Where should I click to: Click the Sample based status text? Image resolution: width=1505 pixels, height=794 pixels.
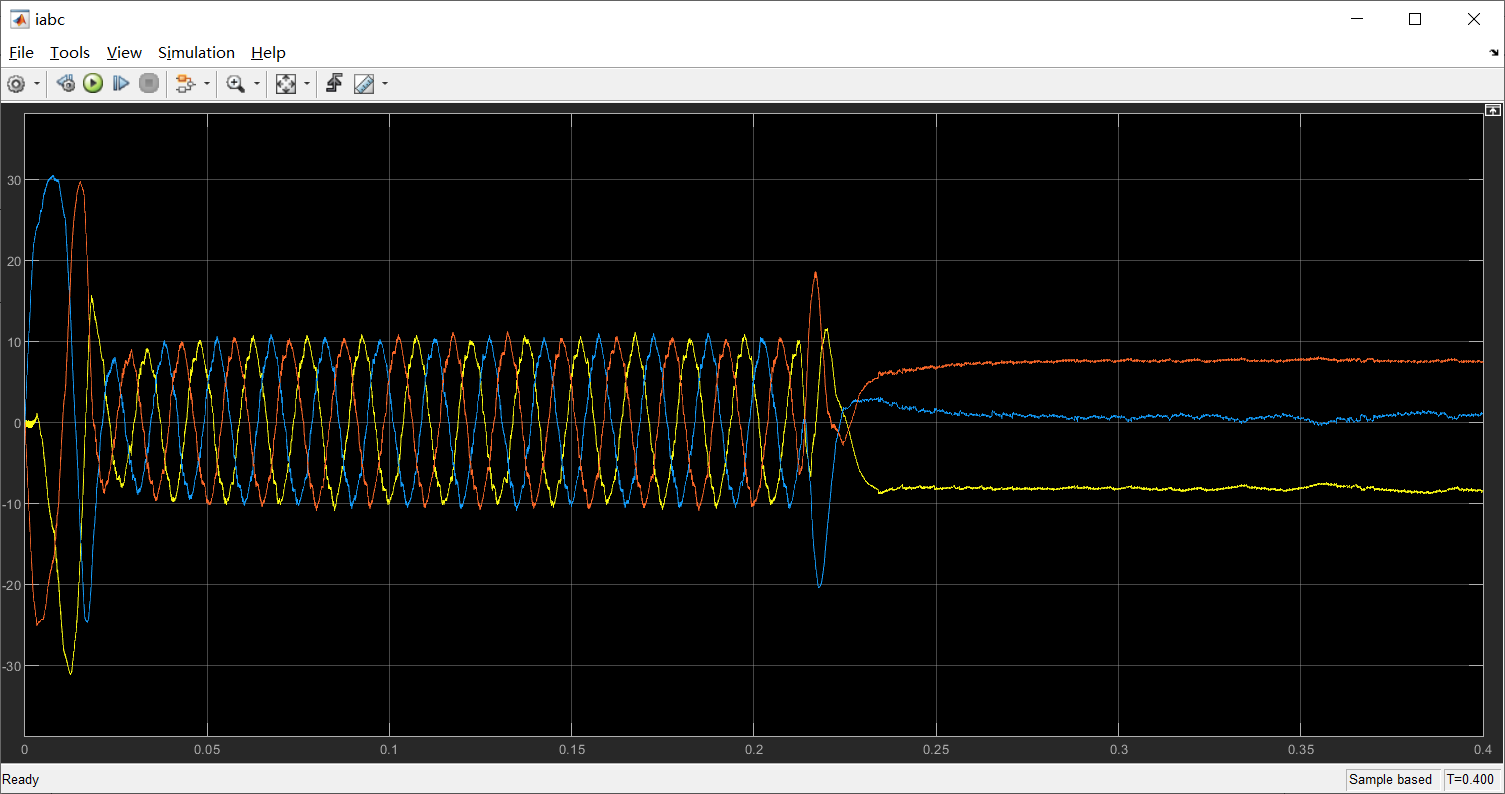pyautogui.click(x=1390, y=779)
